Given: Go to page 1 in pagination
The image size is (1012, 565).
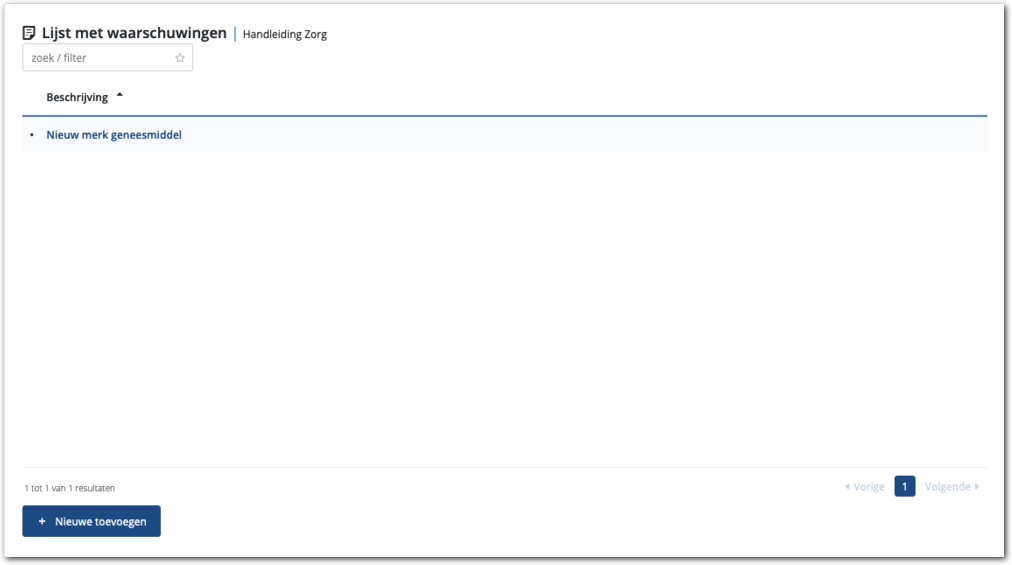Looking at the screenshot, I should pyautogui.click(x=904, y=487).
